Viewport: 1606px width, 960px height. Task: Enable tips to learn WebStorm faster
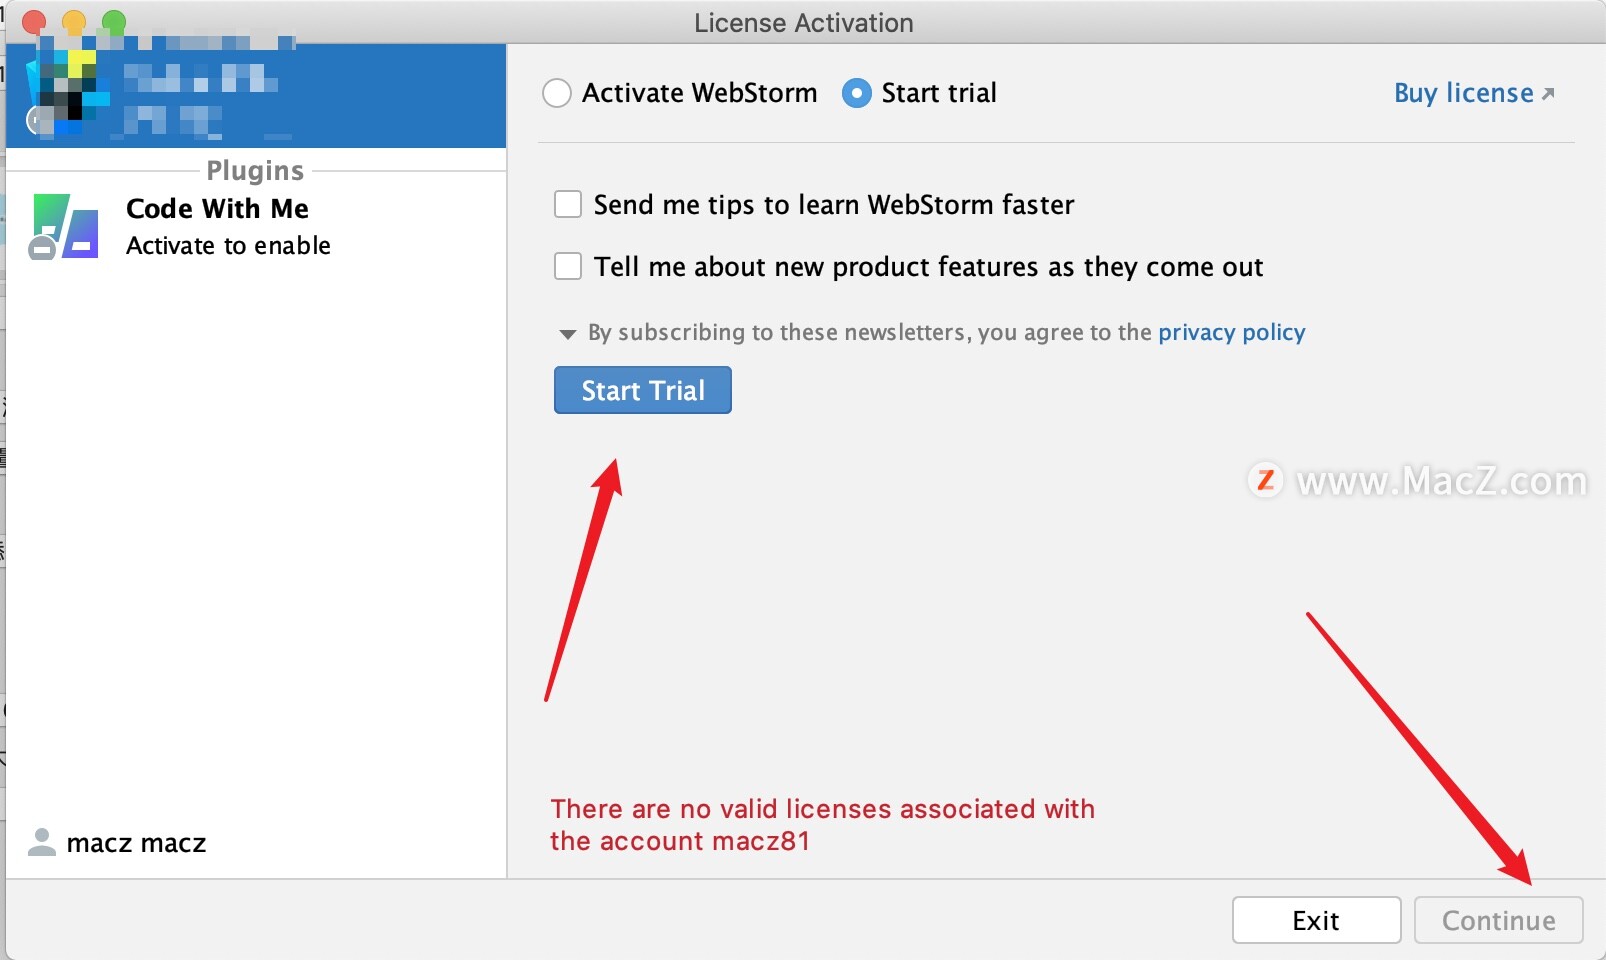(568, 205)
